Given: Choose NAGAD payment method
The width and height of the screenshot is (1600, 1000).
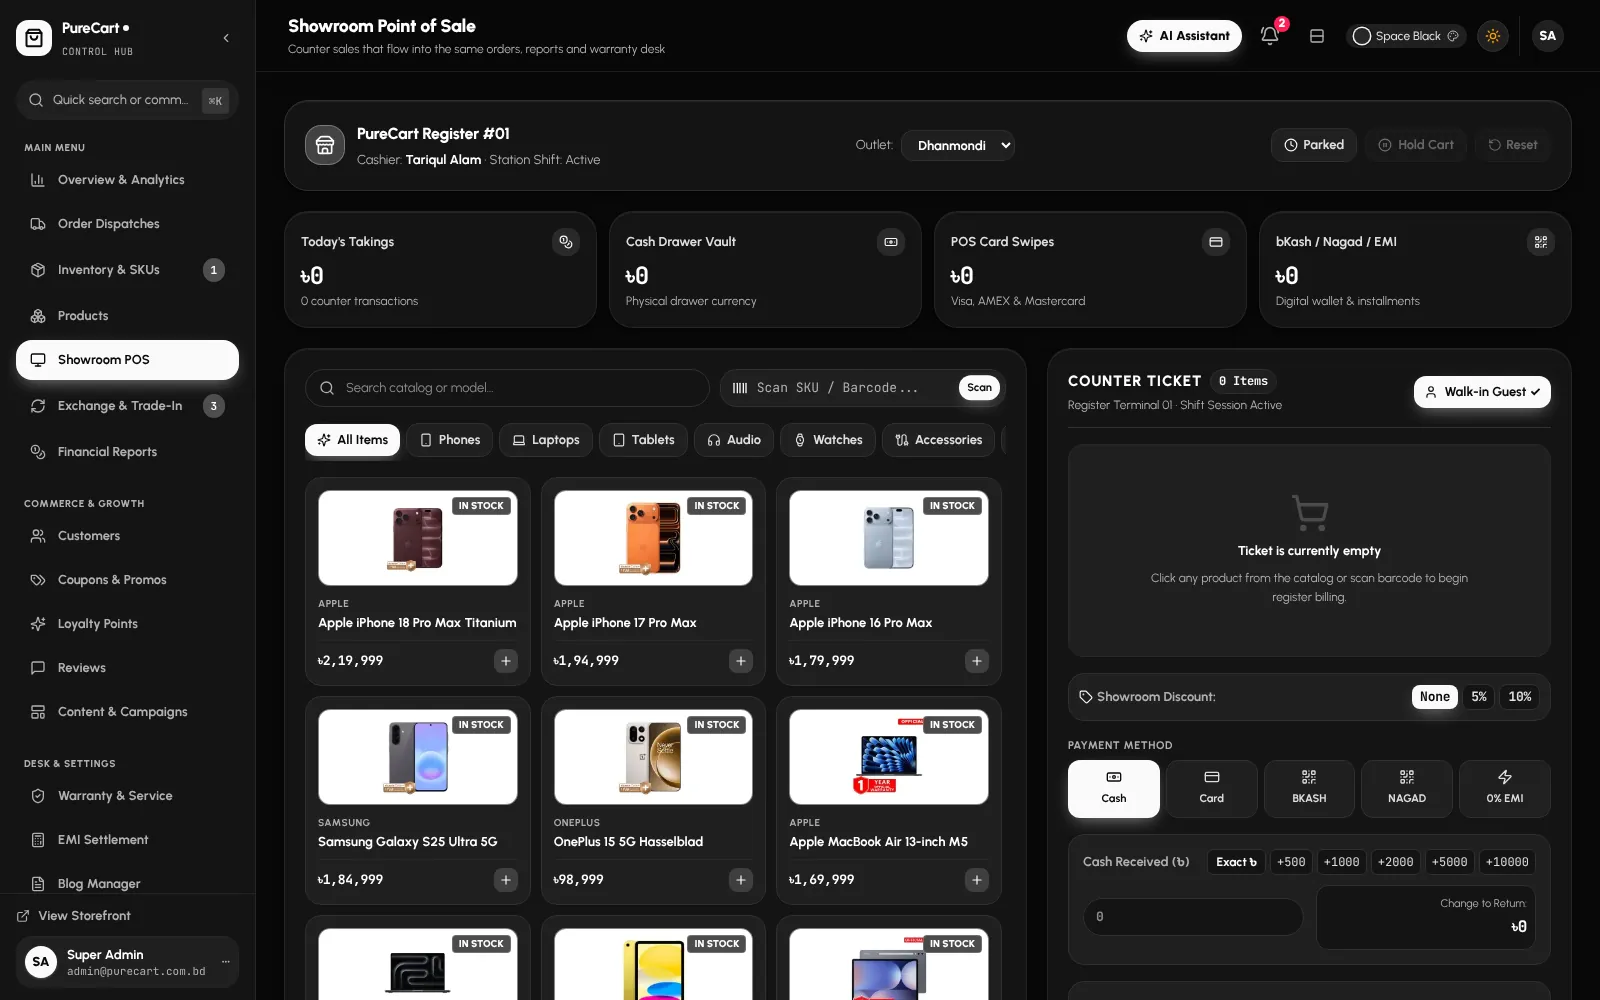Looking at the screenshot, I should tap(1407, 789).
